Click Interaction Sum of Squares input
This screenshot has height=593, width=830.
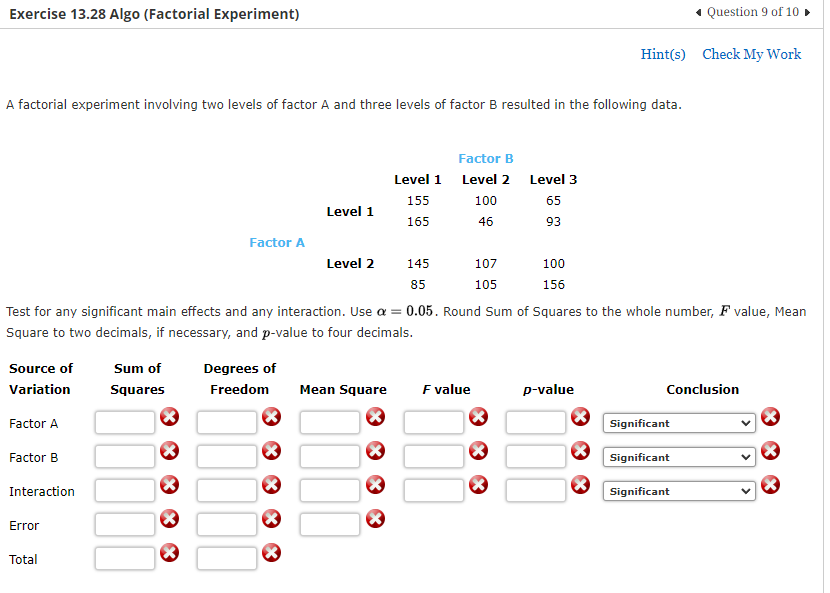click(x=125, y=490)
